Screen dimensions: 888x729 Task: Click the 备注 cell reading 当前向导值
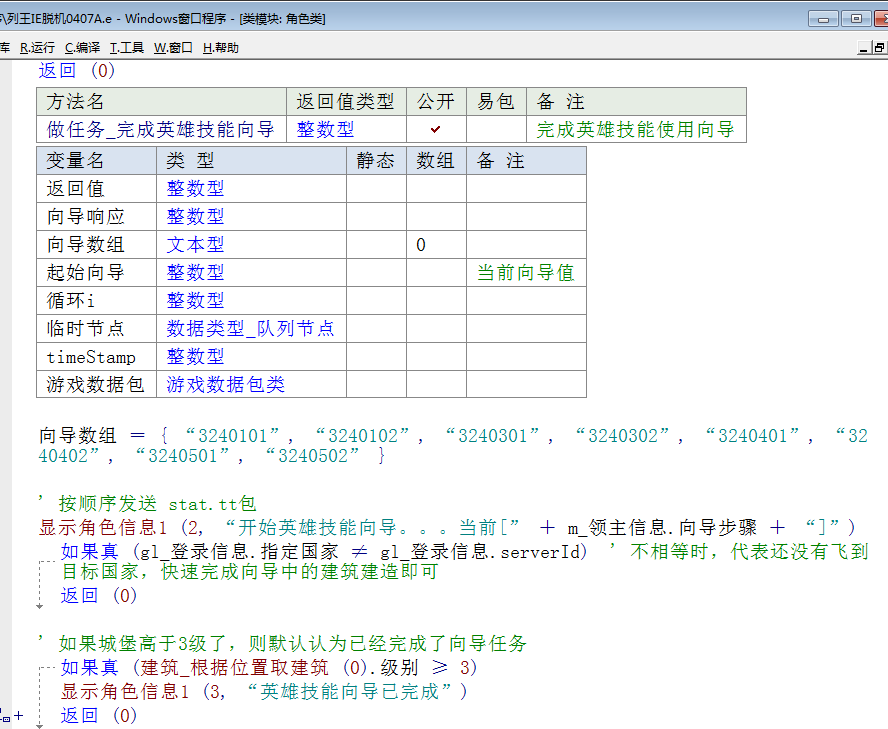(525, 272)
